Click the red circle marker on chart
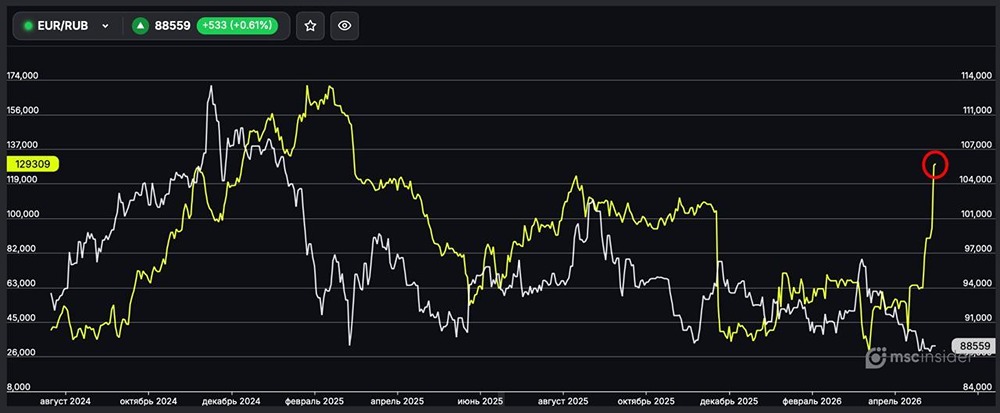This screenshot has height=413, width=1000. point(934,165)
